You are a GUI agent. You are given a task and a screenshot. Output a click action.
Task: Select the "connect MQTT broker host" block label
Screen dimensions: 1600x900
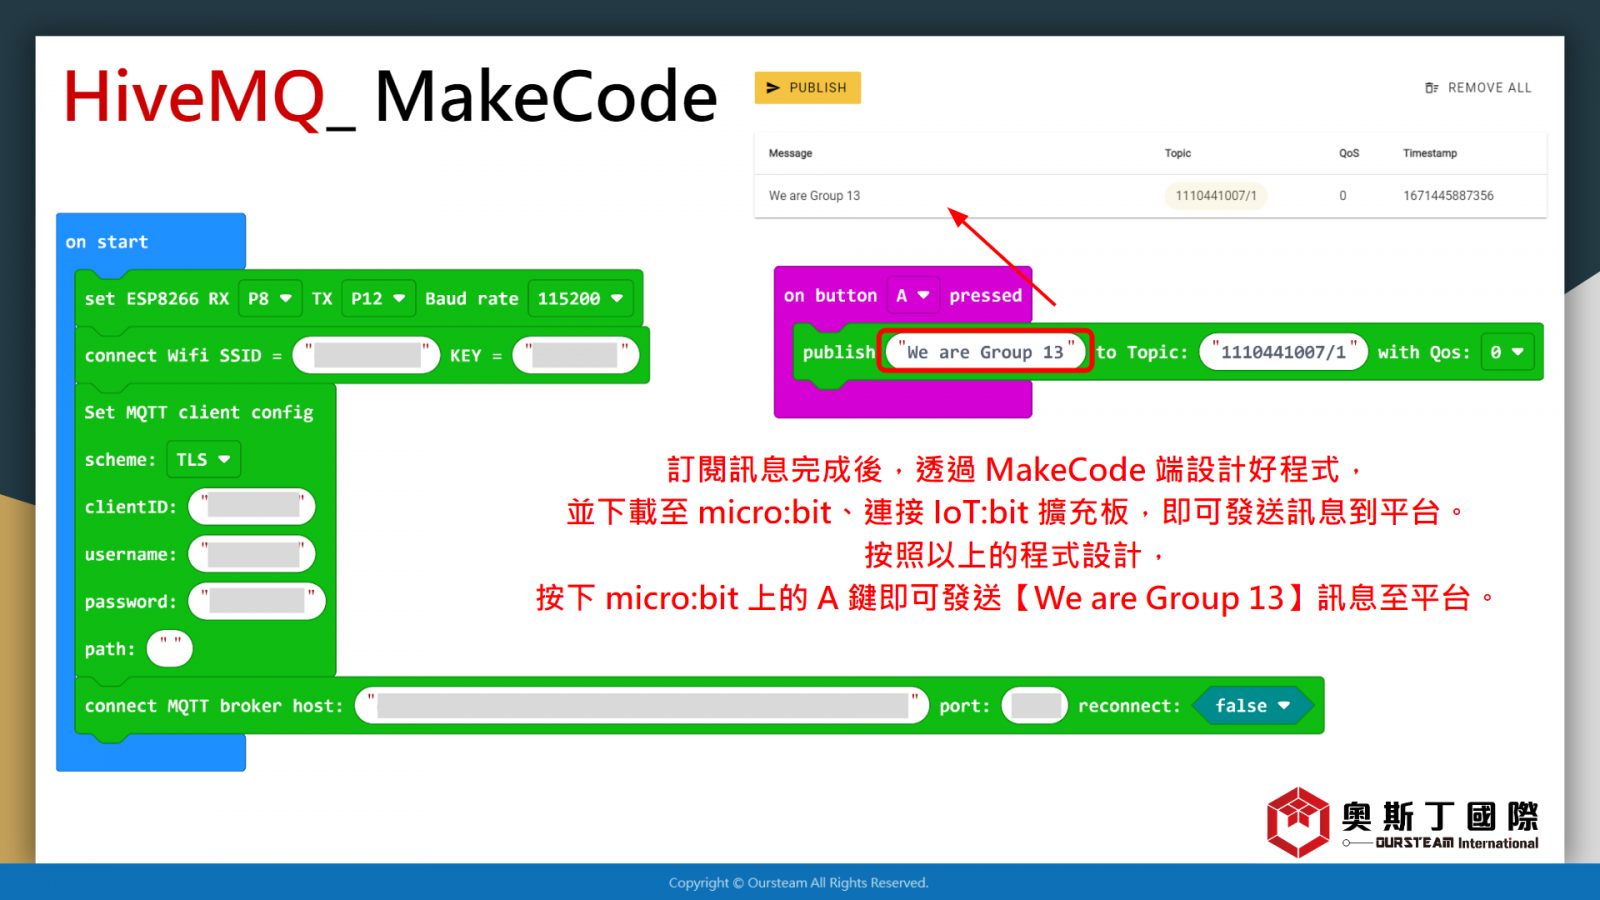[x=214, y=706]
